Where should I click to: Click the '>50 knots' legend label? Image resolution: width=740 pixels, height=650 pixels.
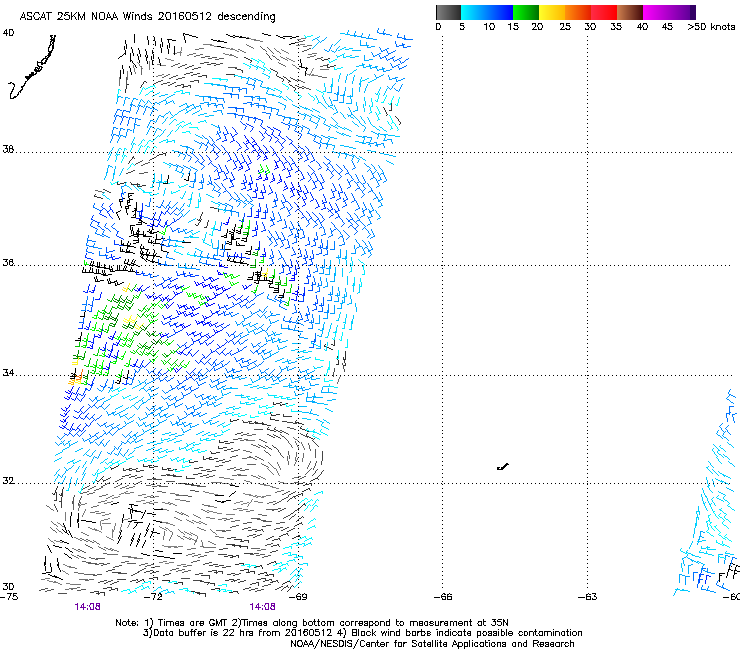click(711, 27)
